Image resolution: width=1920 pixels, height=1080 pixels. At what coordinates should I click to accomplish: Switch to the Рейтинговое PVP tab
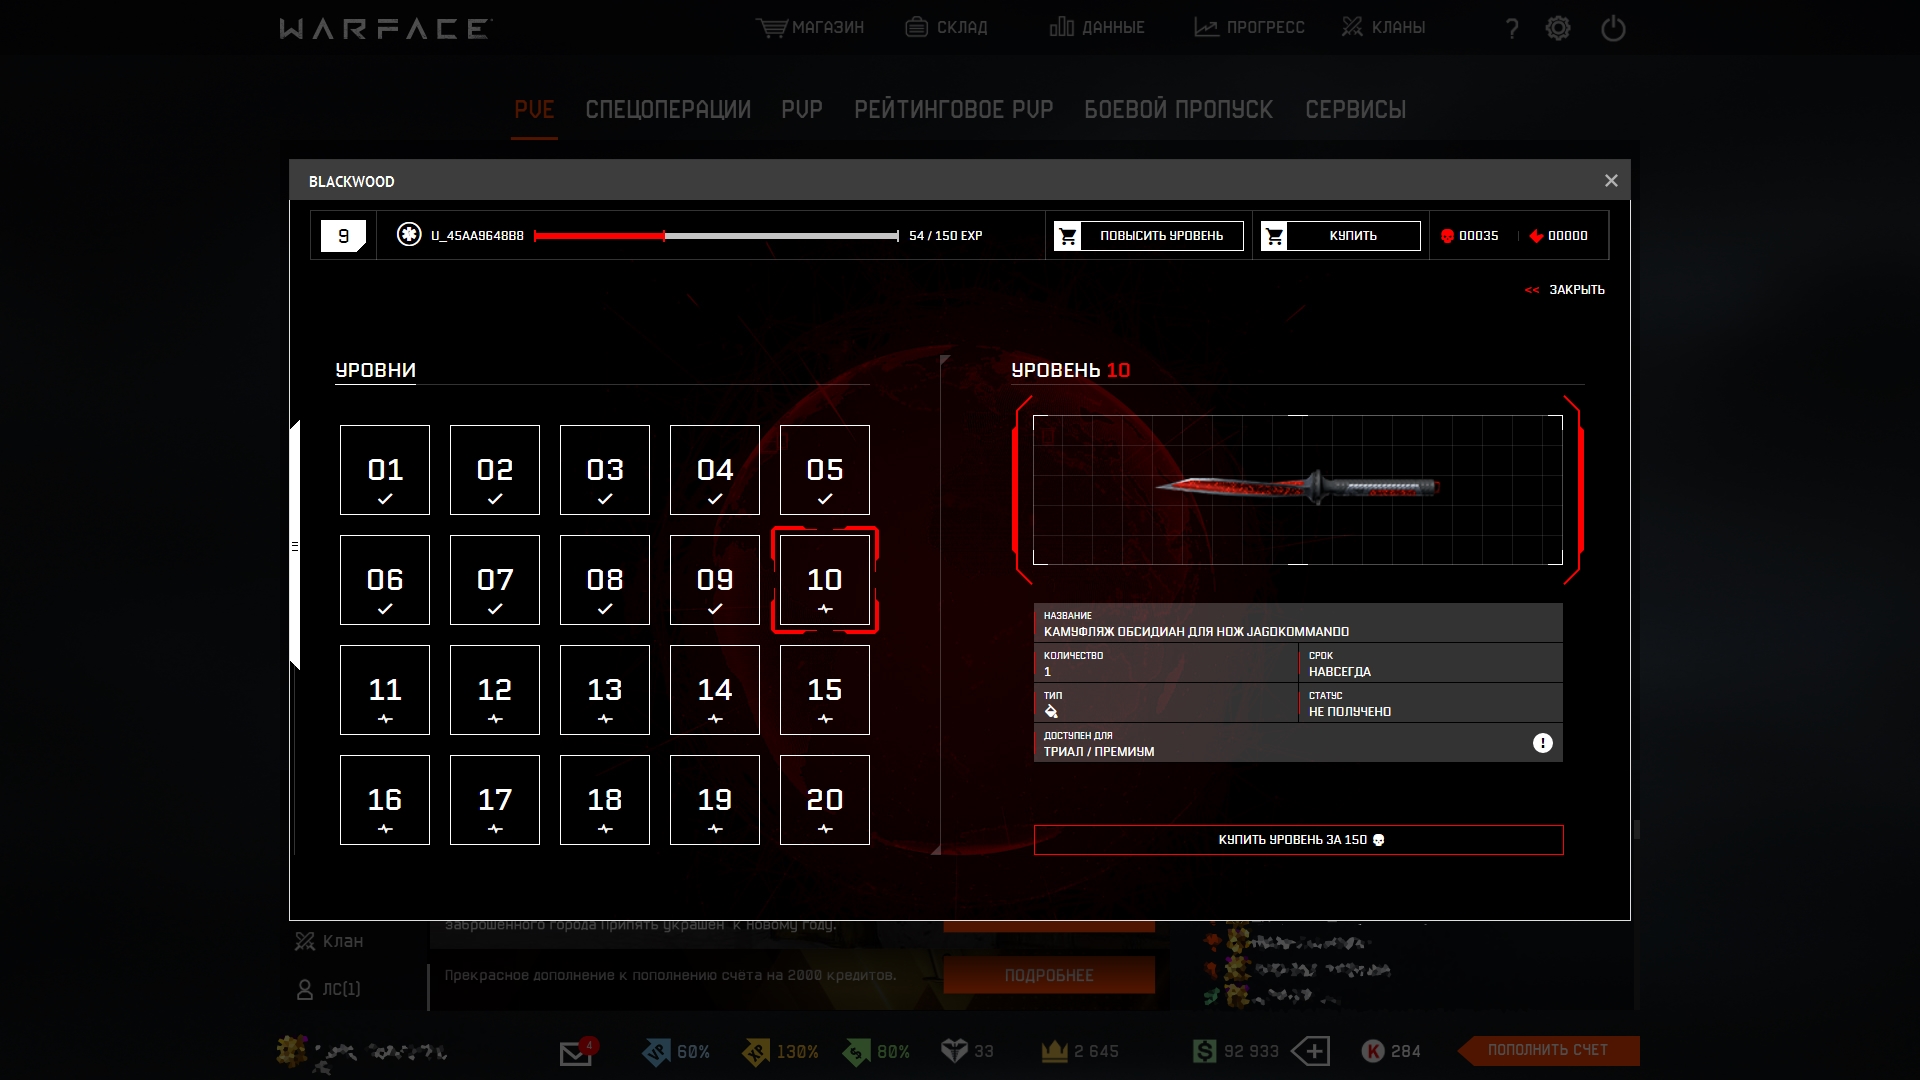pyautogui.click(x=954, y=109)
